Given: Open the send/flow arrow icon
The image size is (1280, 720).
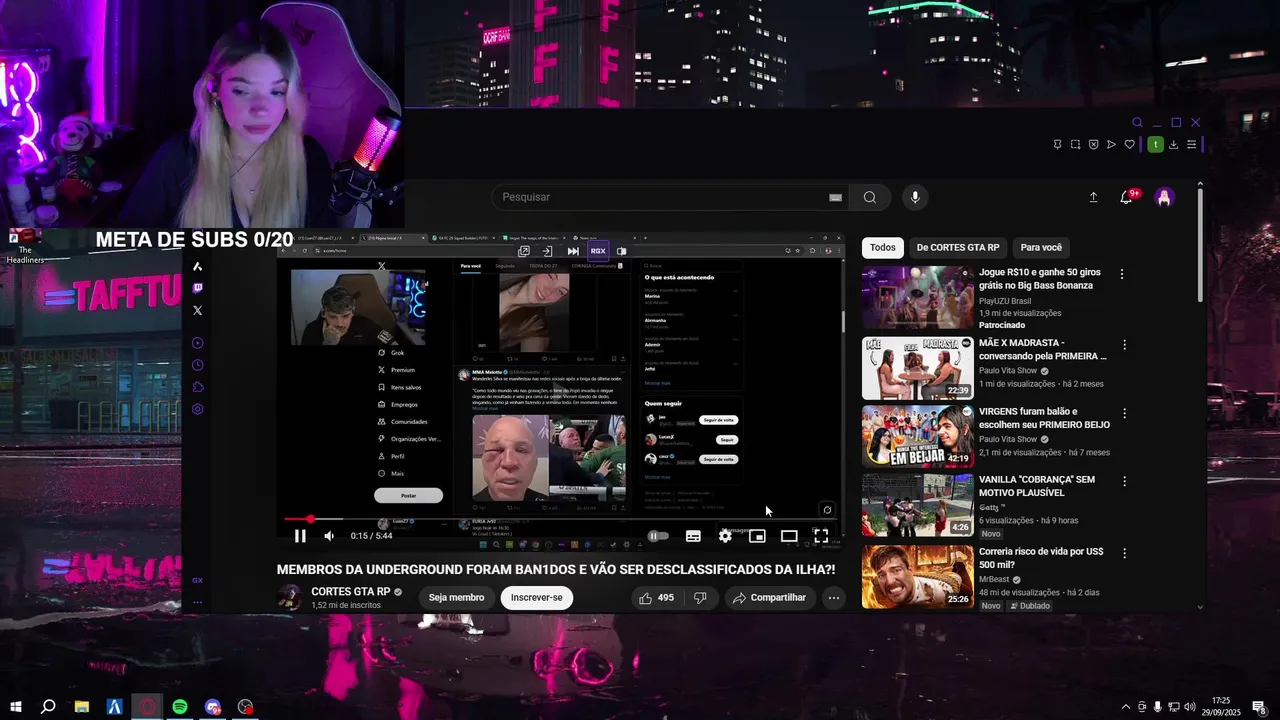Looking at the screenshot, I should coord(1111,145).
